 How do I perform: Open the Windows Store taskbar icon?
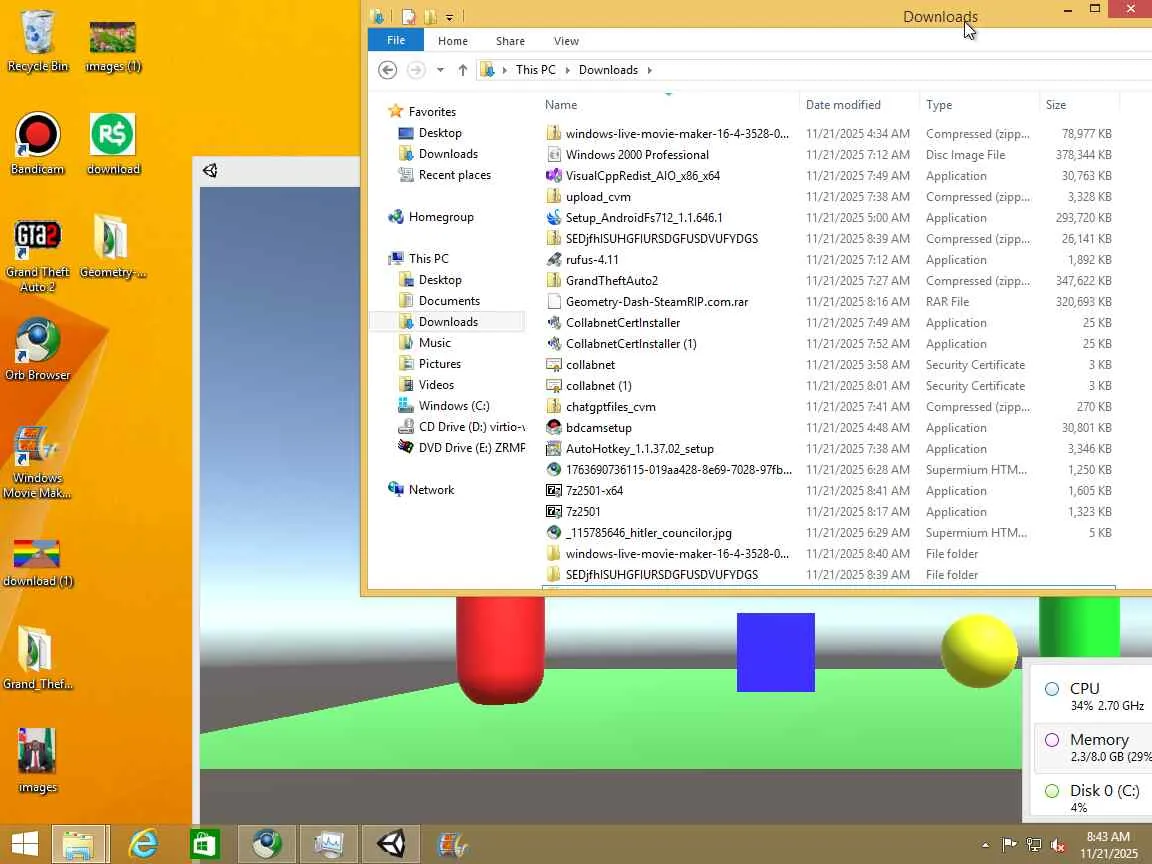205,843
